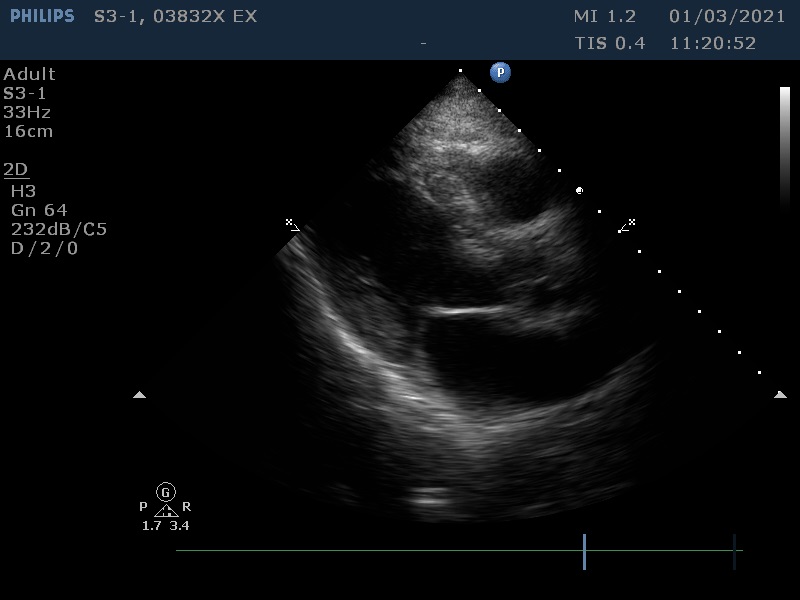Select the focal zone dot on depth scale

click(579, 190)
